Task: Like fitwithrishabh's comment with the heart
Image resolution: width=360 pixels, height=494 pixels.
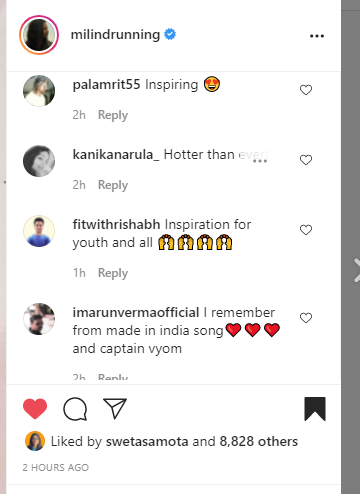Action: (x=306, y=230)
